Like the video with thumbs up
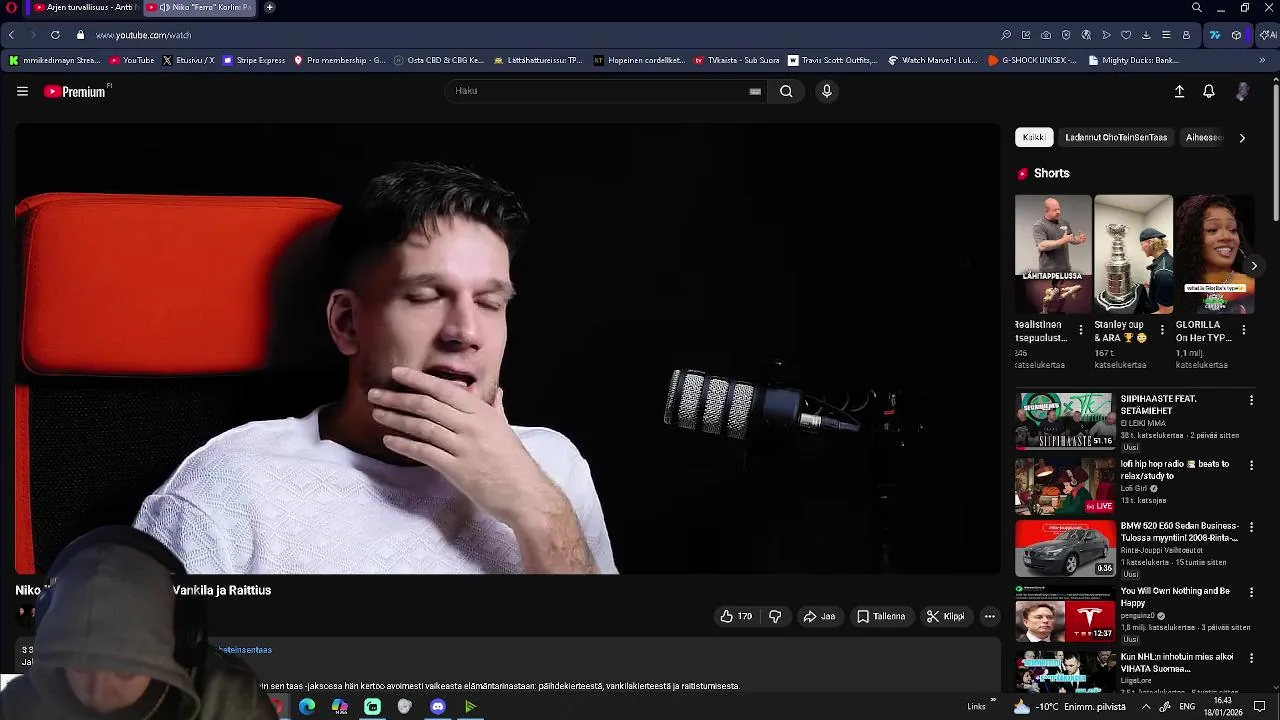The image size is (1280, 720). pos(736,616)
